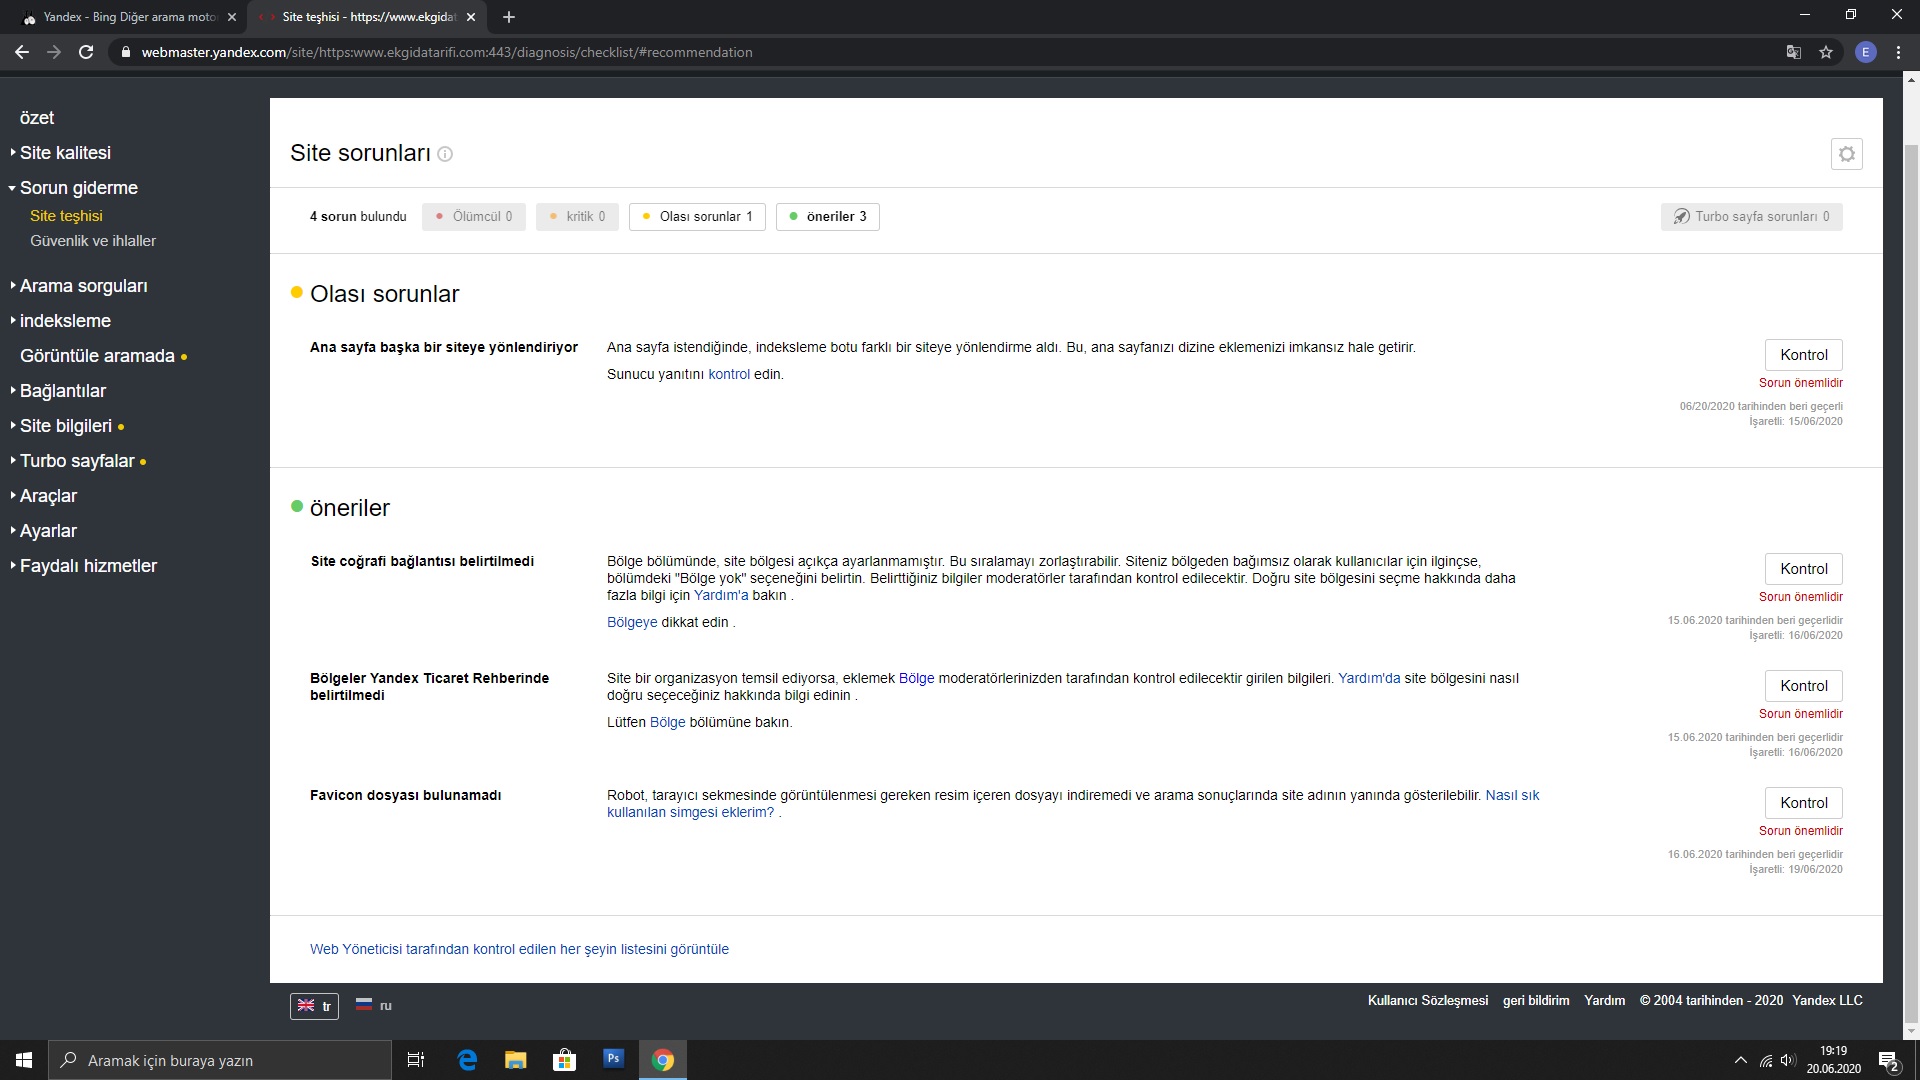The image size is (1920, 1080).
Task: Toggle the Olası sorunlar 1 filter
Action: [697, 217]
